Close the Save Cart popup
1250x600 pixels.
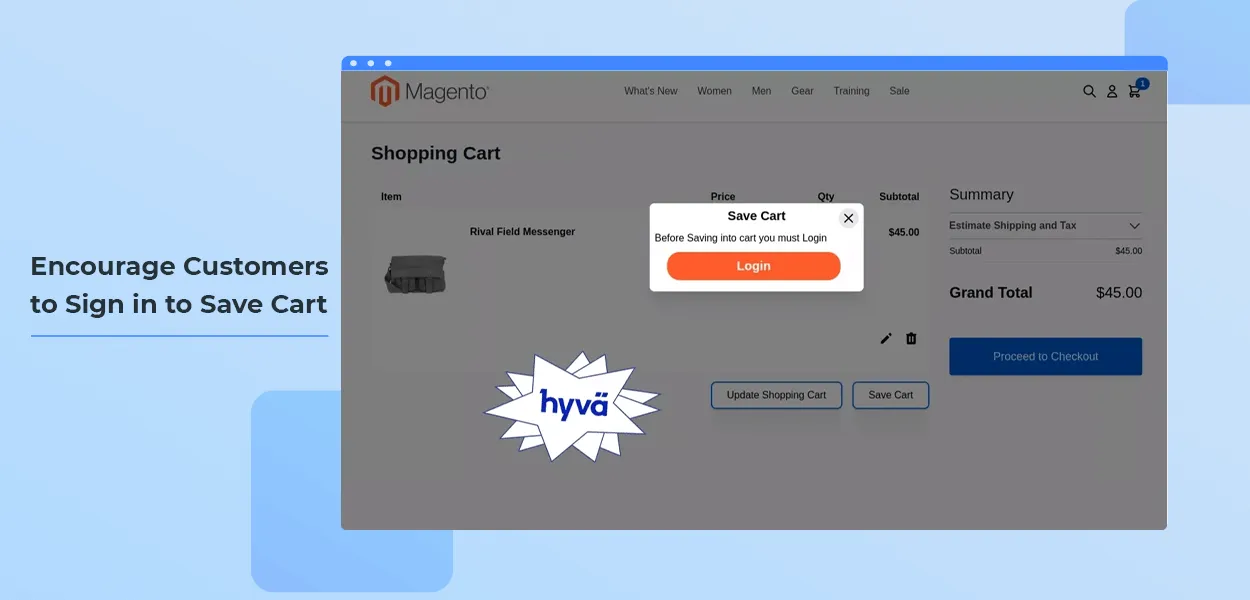(848, 218)
